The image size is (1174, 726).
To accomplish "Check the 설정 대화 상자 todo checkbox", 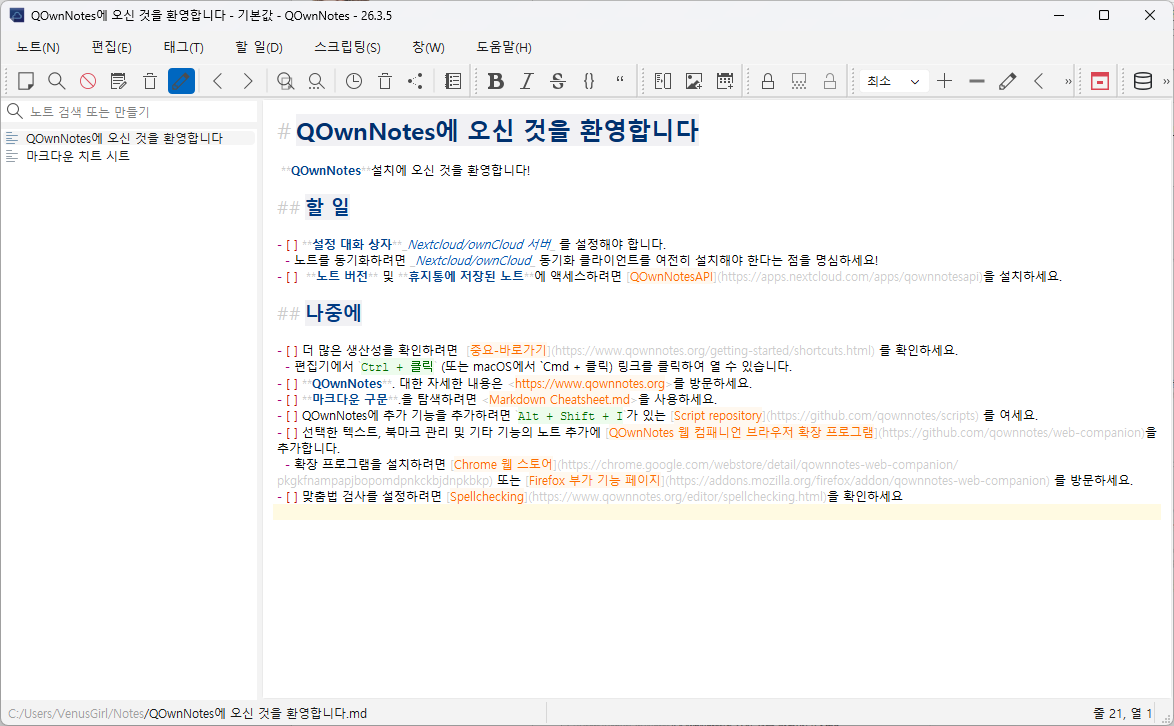I will tap(292, 245).
